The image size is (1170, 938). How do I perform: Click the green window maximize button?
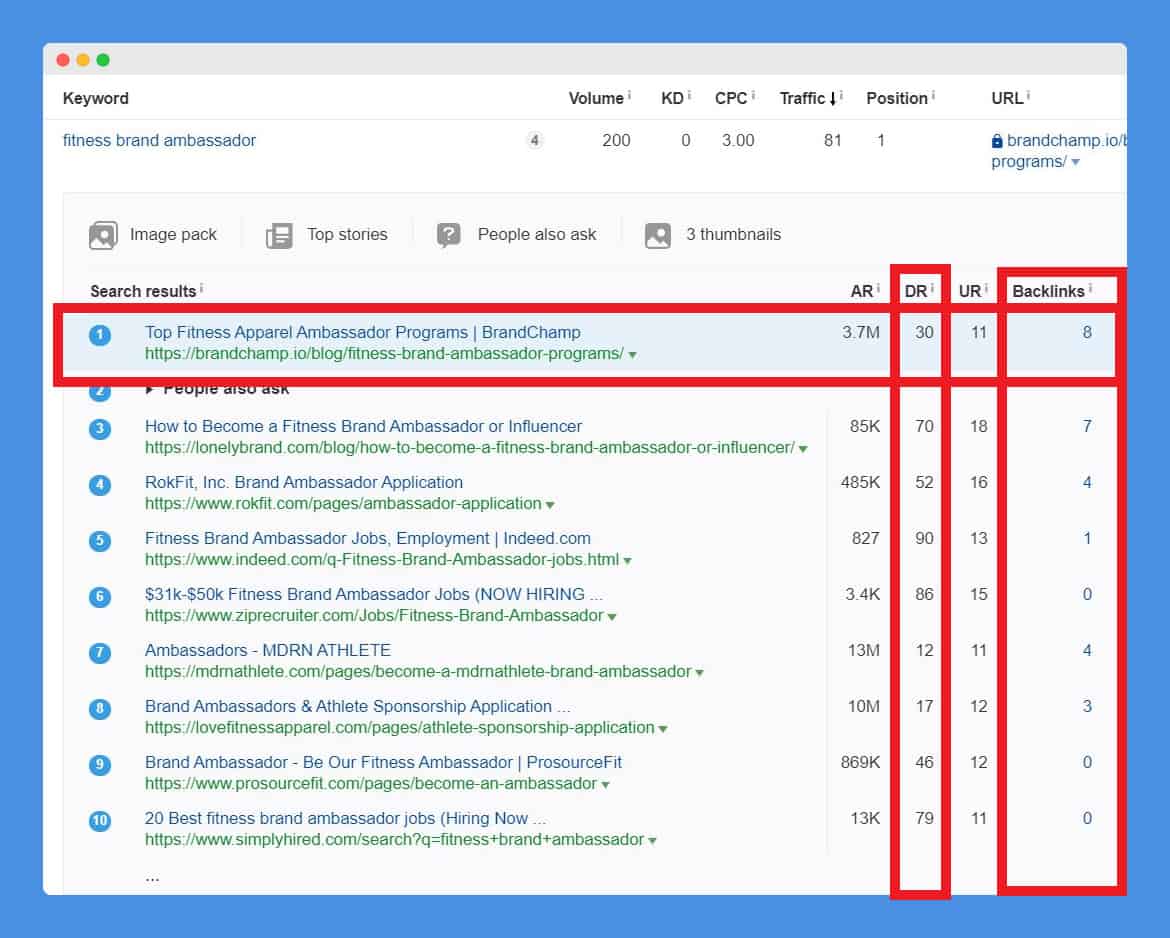[103, 60]
